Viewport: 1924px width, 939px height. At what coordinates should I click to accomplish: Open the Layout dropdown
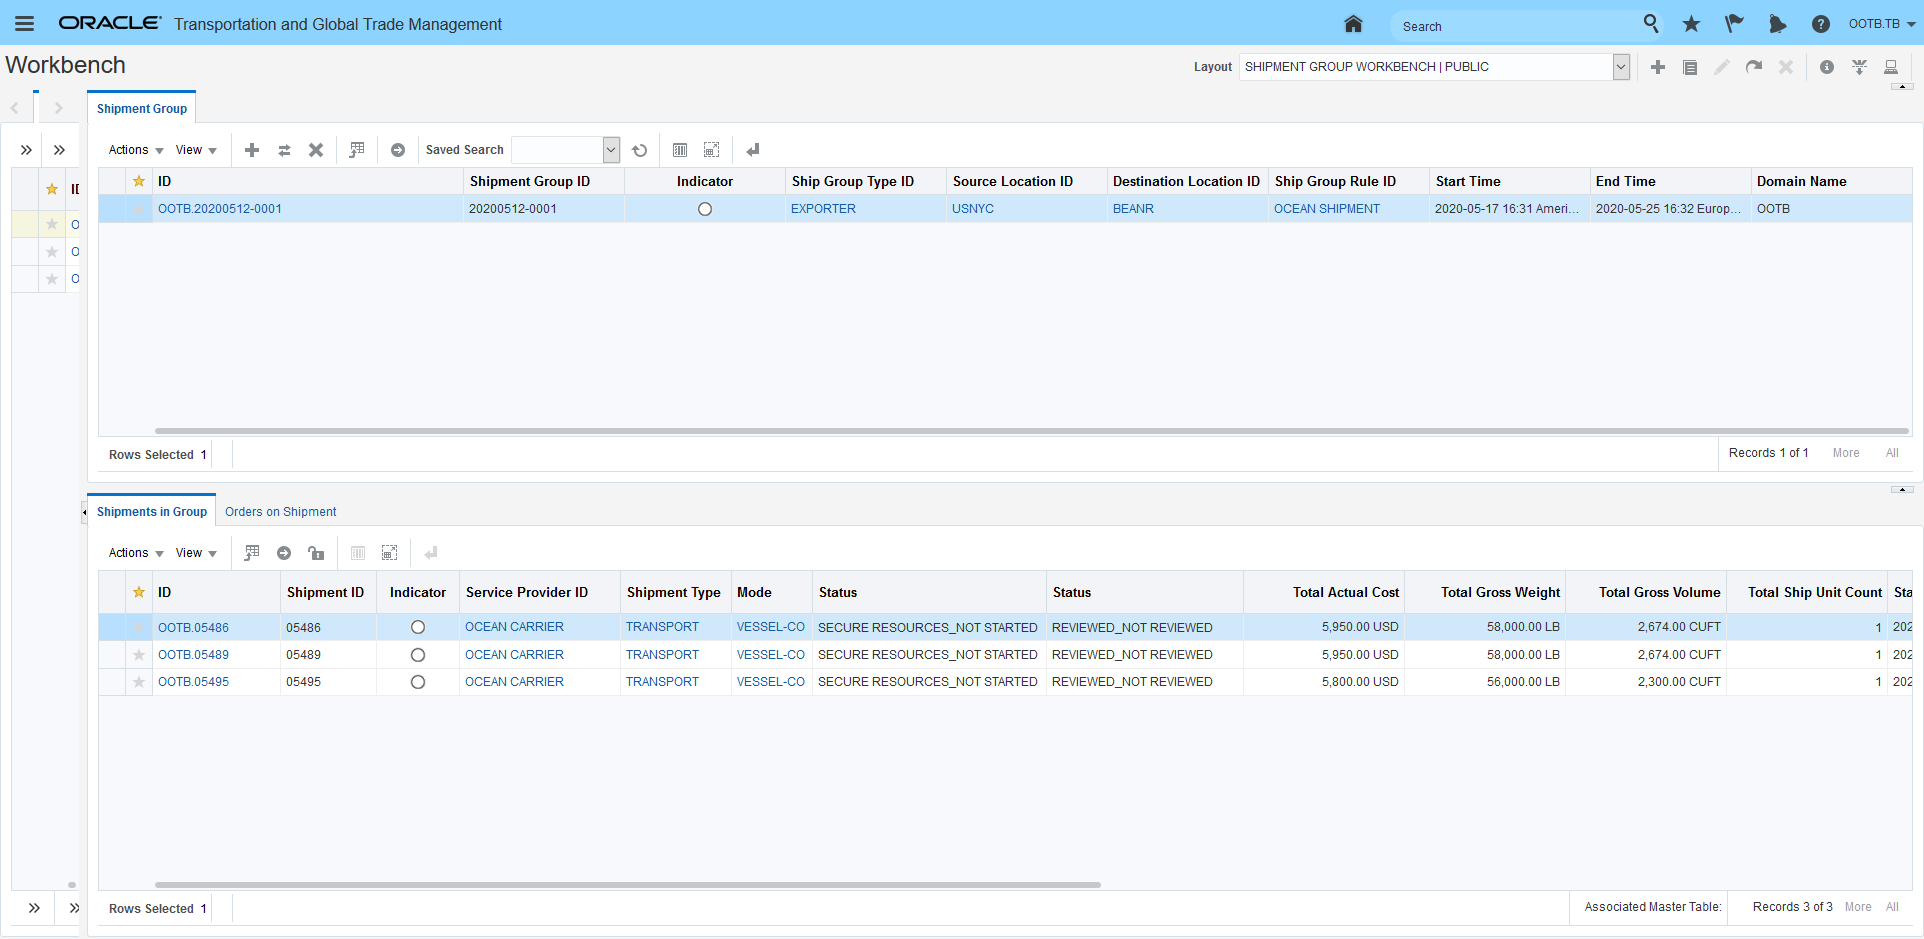point(1621,67)
